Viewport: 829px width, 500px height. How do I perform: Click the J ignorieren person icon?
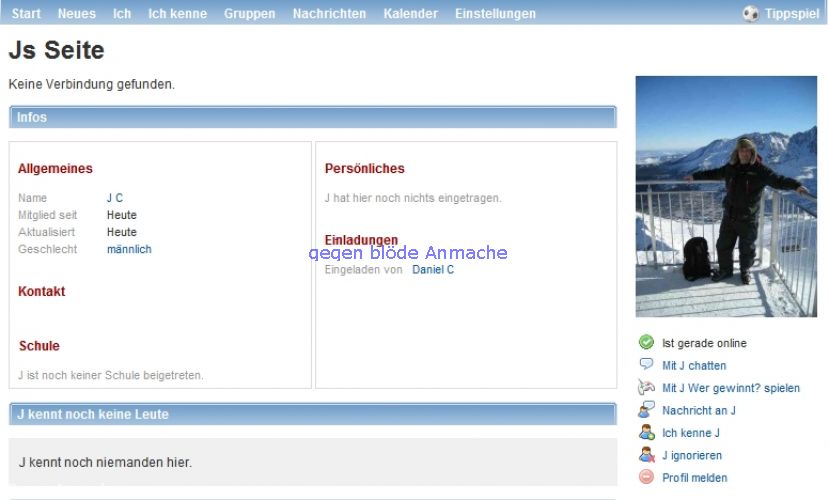pos(646,455)
